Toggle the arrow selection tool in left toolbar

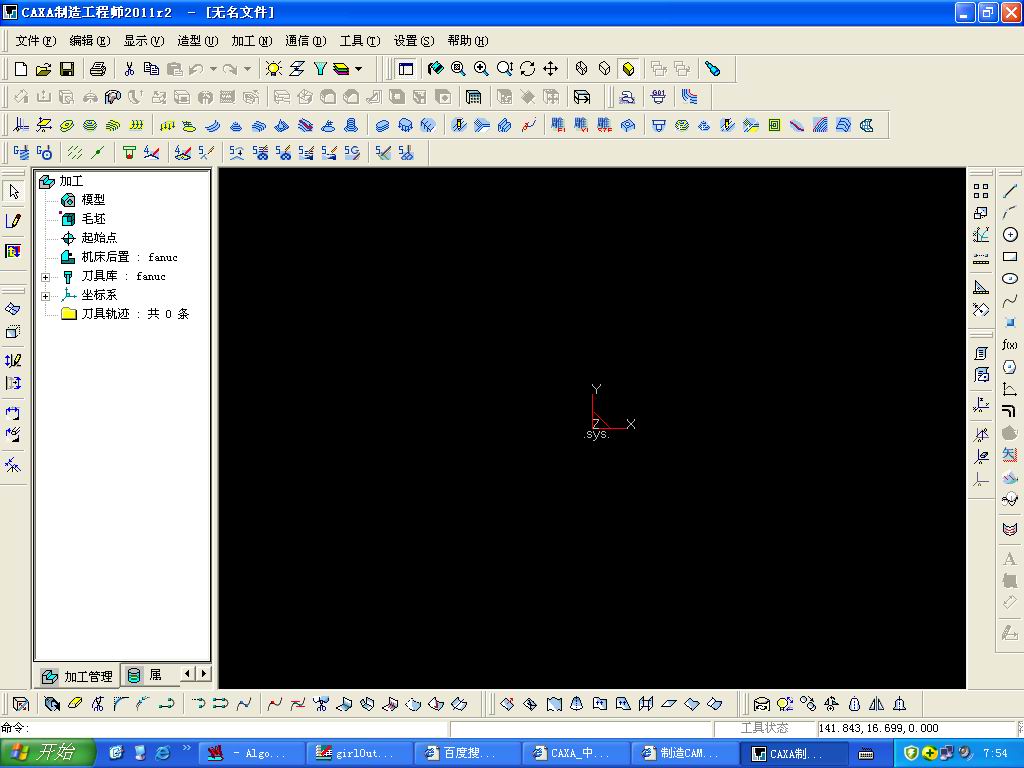tap(14, 191)
